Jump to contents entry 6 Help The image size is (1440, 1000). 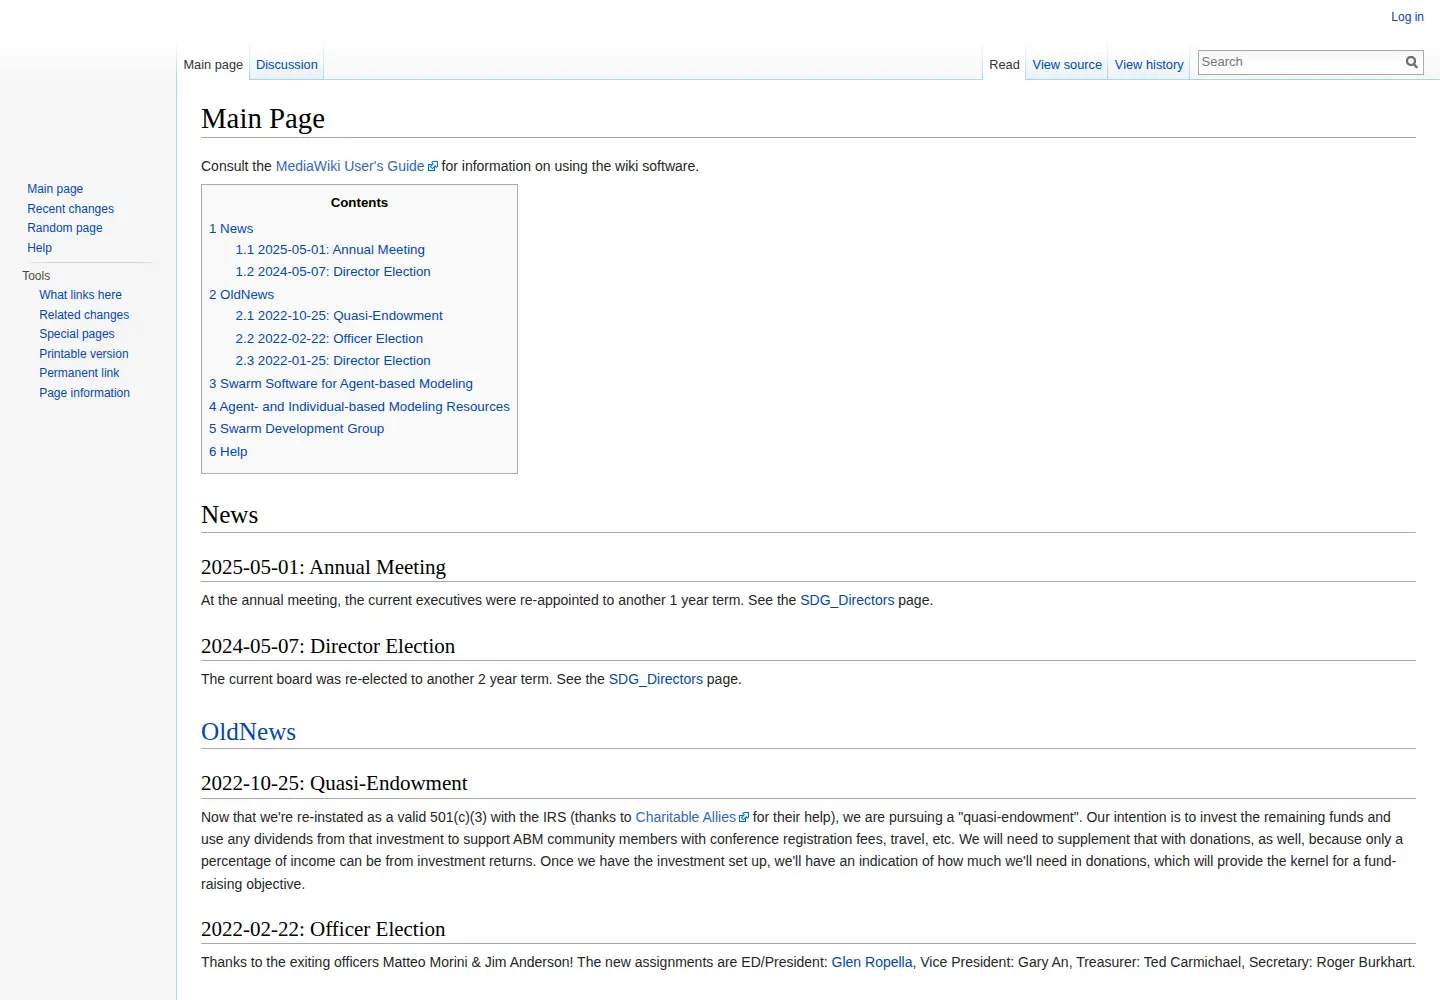(228, 452)
